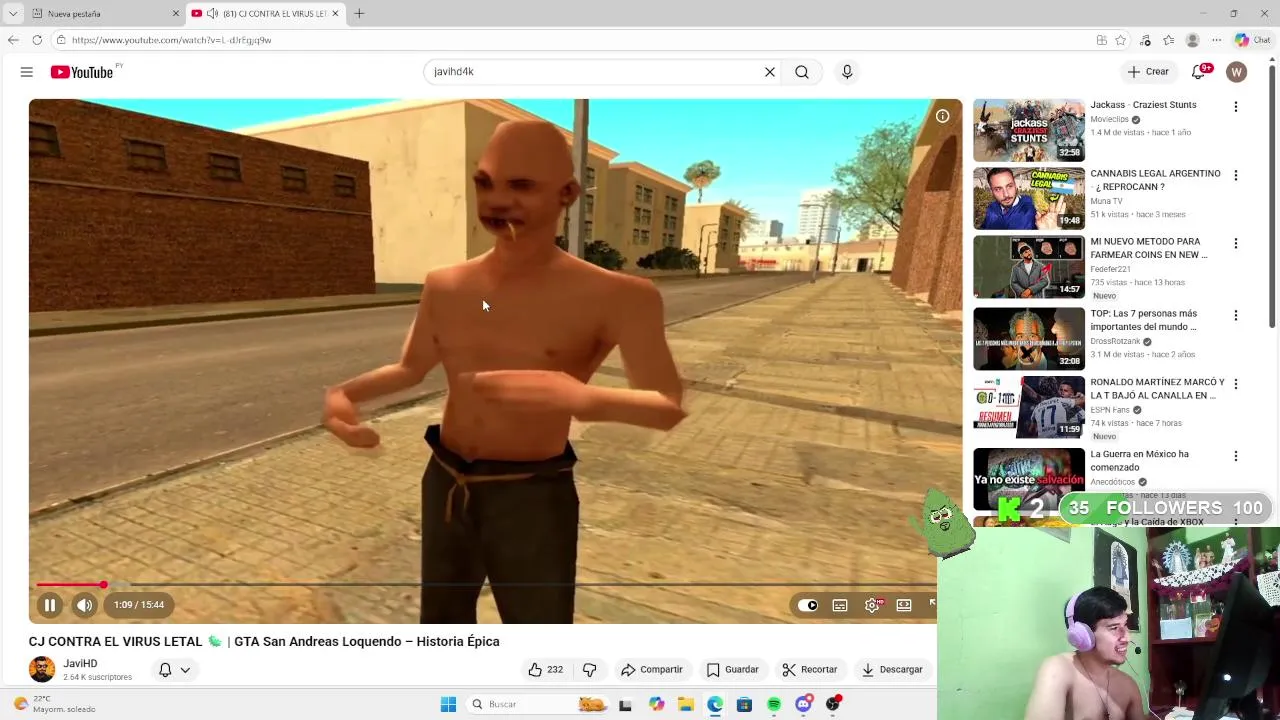Viewport: 1280px width, 720px height.
Task: Open the favorites list icon
Action: (x=1168, y=40)
